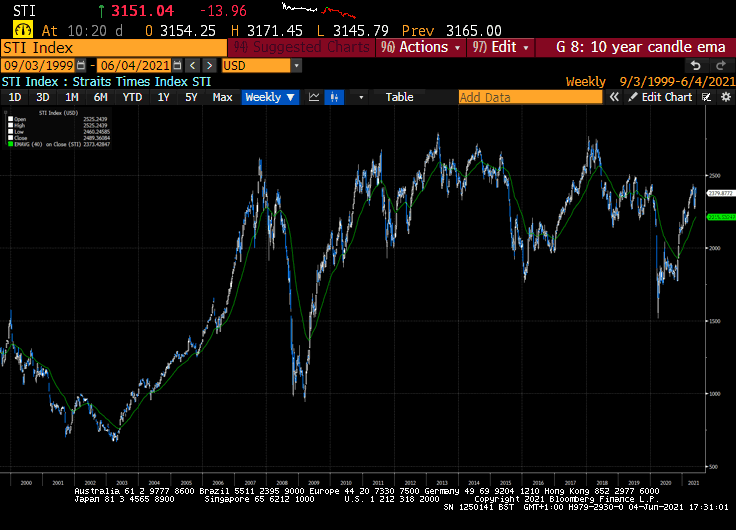Screen dimensions: 736x530
Task: Redo the chart change
Action: 720,66
